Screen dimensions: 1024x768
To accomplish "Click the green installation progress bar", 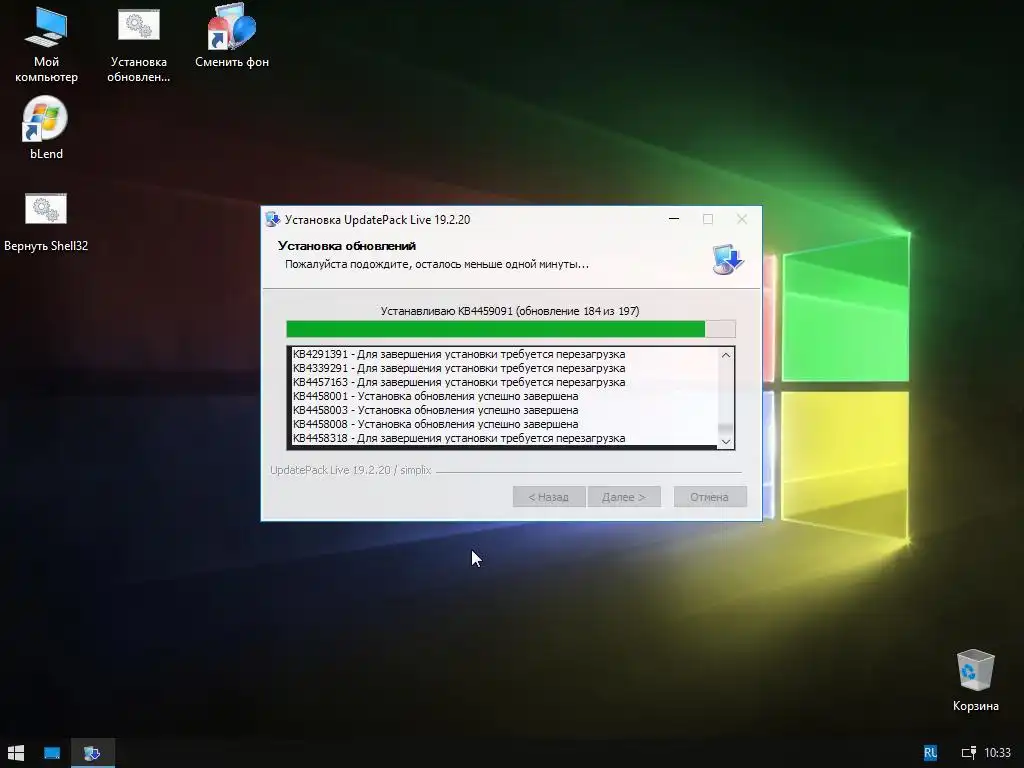I will pos(511,328).
